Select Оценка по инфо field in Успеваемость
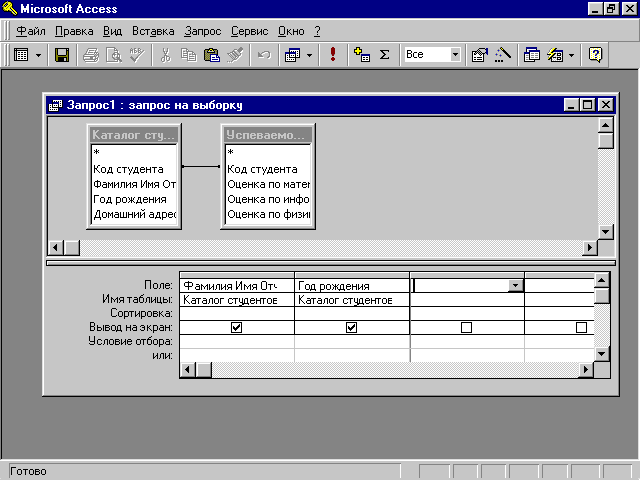 pyautogui.click(x=268, y=199)
